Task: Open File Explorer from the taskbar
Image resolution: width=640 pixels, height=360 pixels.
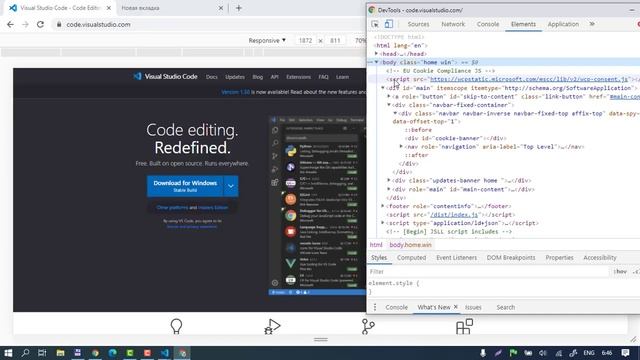Action: pos(60,353)
